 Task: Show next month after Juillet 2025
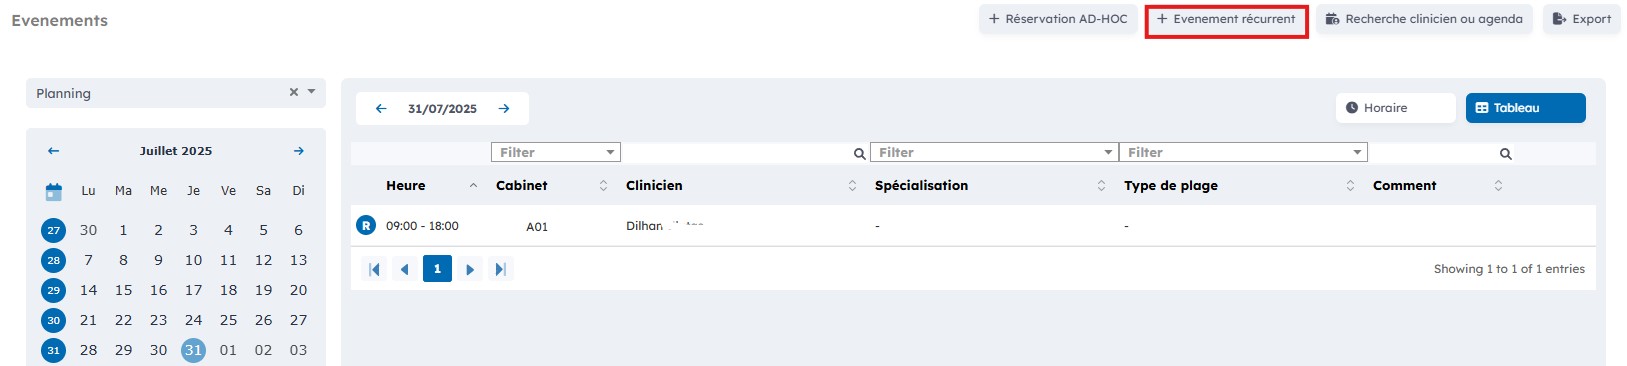click(x=298, y=151)
